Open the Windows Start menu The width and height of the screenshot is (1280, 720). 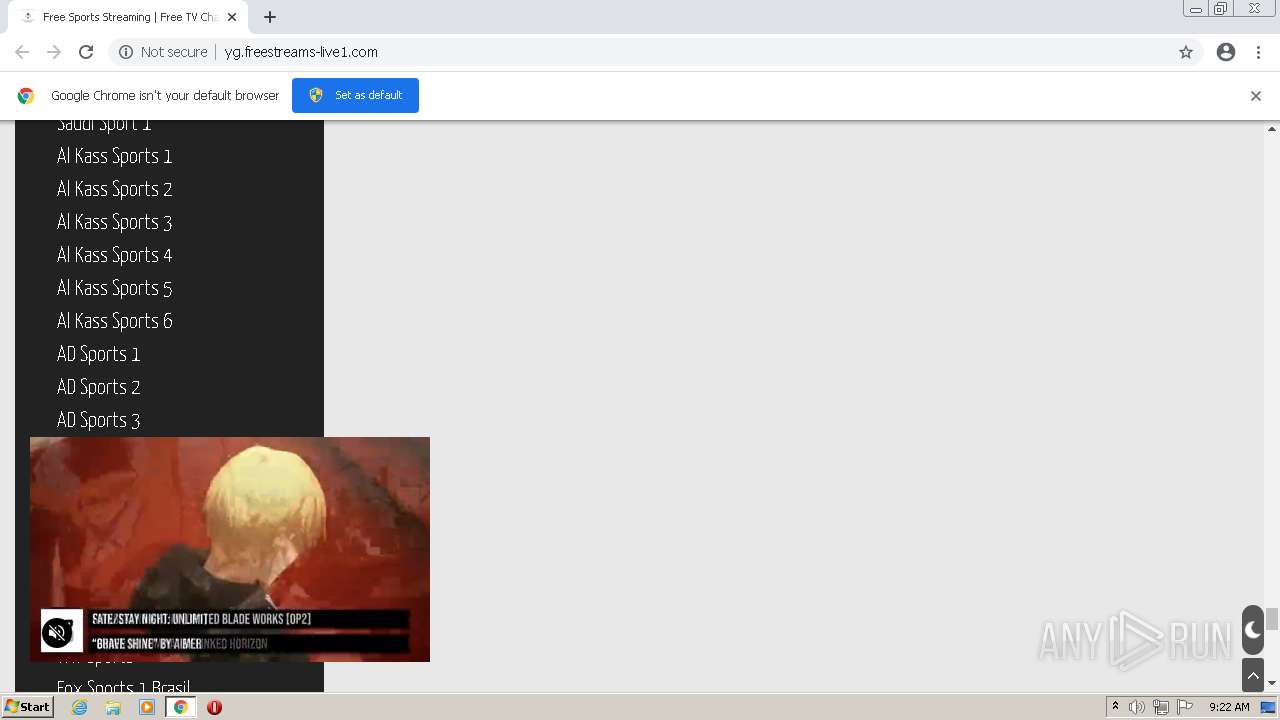point(27,707)
